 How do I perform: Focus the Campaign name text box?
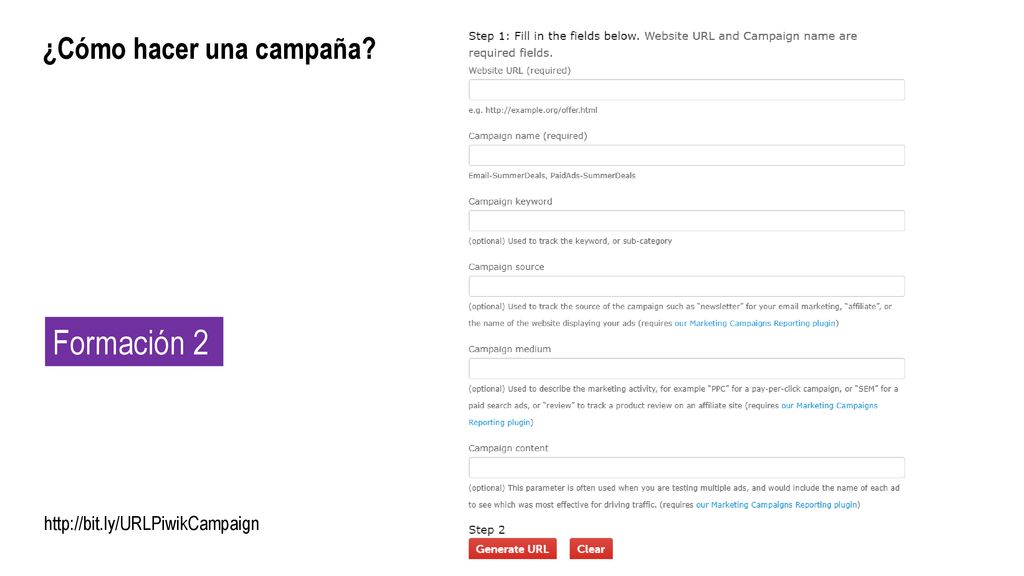[686, 155]
